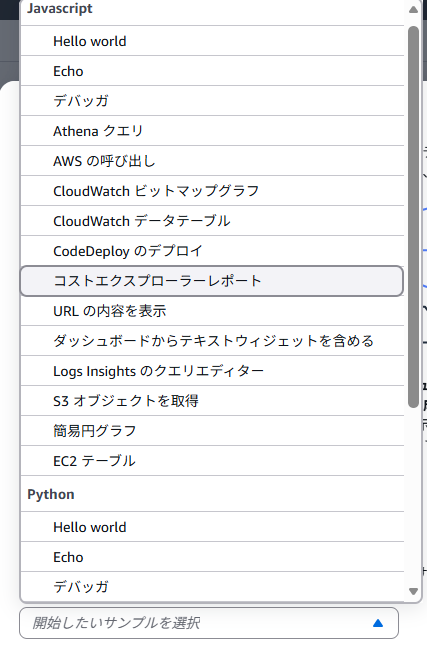
Task: Click the 開始したいサンプルを選択 combo box
Action: click(209, 623)
